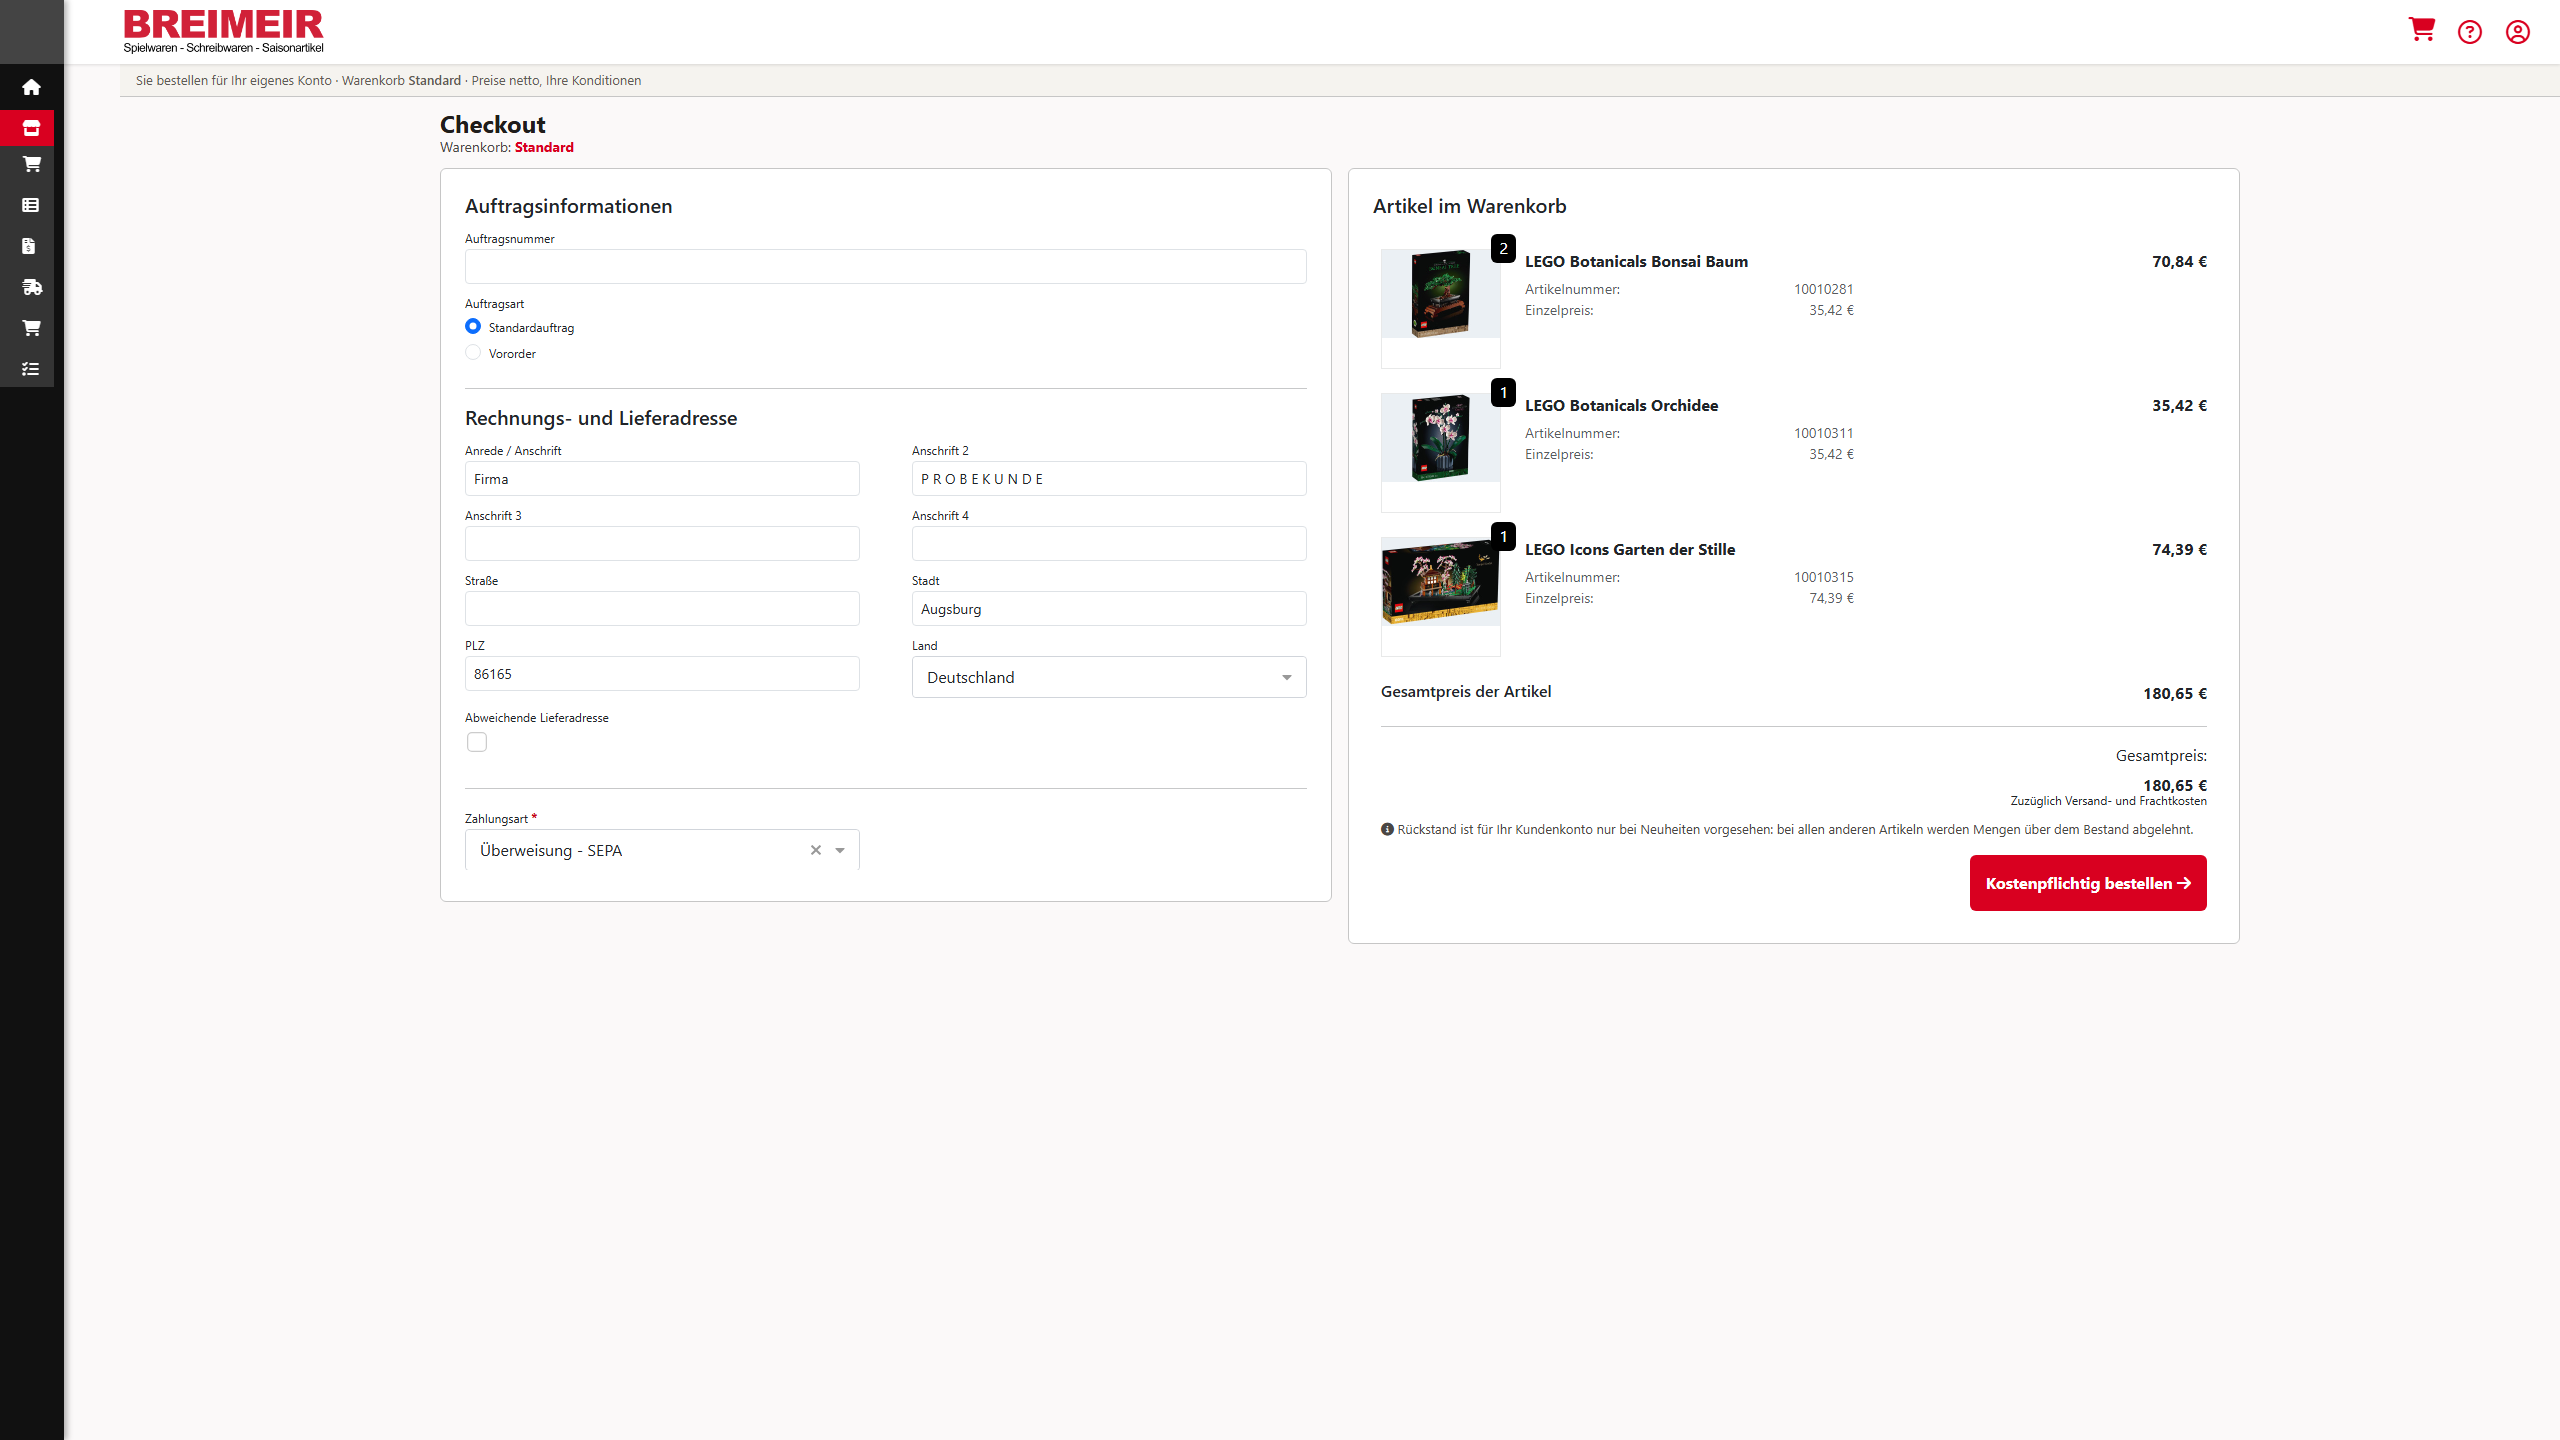Click Gesamtpreis der Artikel label

pyautogui.click(x=1466, y=691)
